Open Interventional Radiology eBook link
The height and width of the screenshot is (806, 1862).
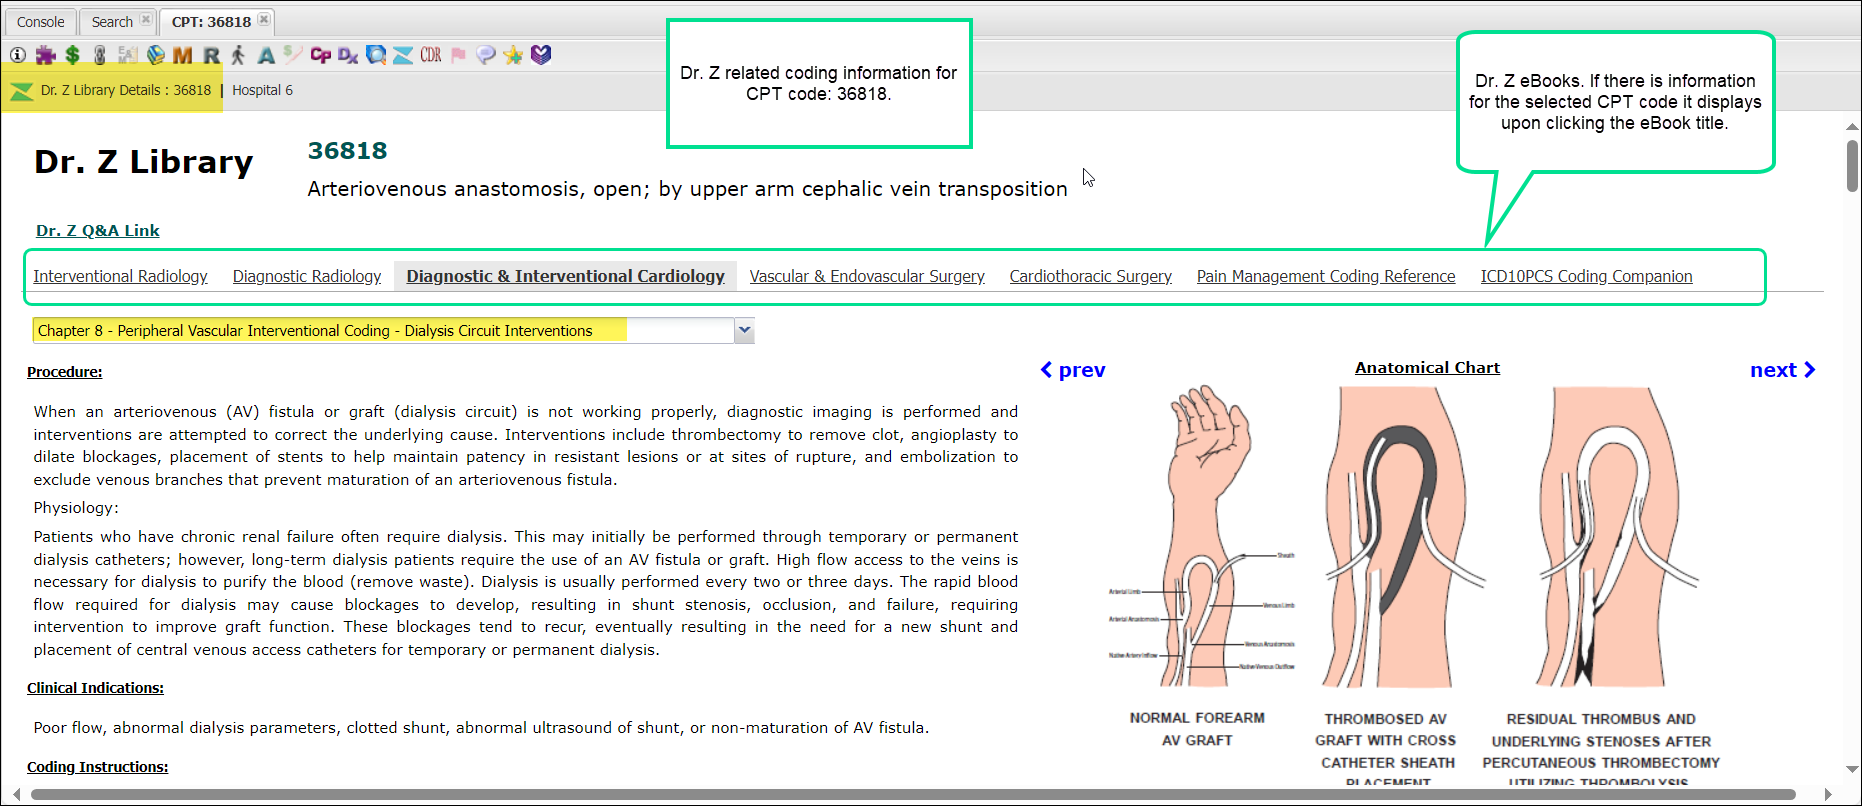coord(120,277)
